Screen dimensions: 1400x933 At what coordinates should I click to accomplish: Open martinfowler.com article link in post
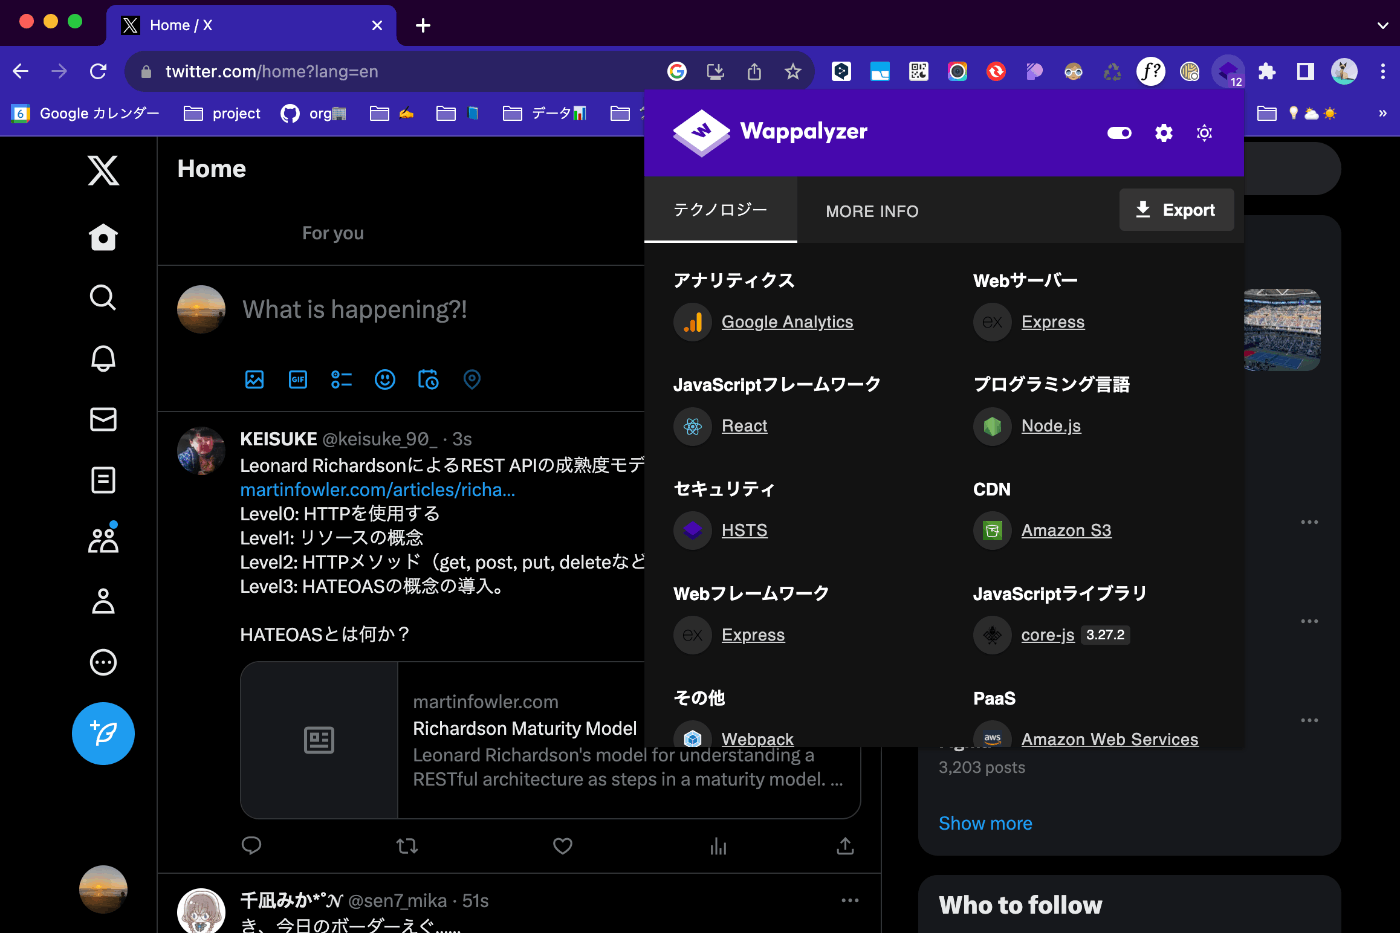pos(378,490)
